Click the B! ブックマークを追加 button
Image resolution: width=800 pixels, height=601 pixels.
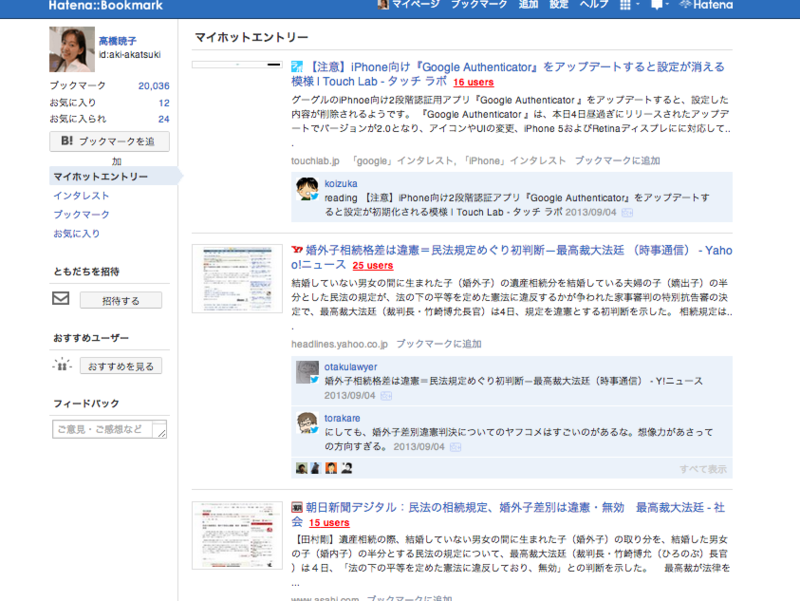[109, 141]
